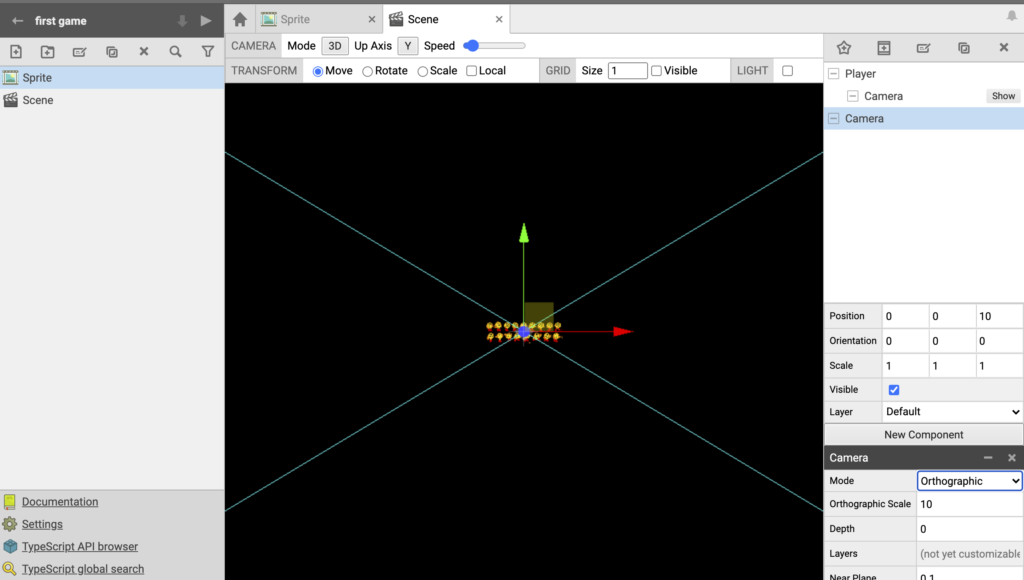Select the Rotate transform radio button

tap(368, 71)
